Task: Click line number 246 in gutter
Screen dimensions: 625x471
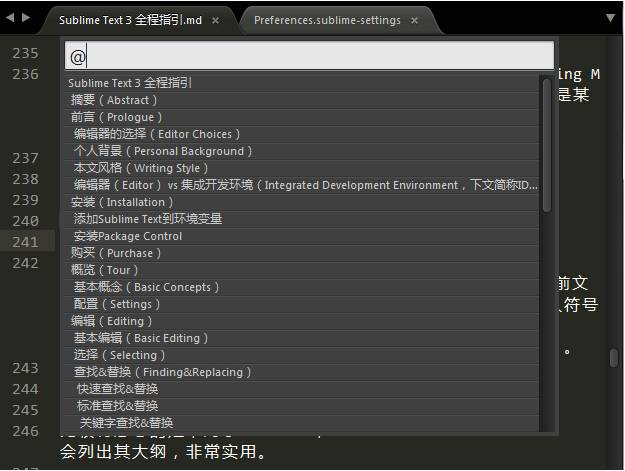Action: [x=26, y=431]
